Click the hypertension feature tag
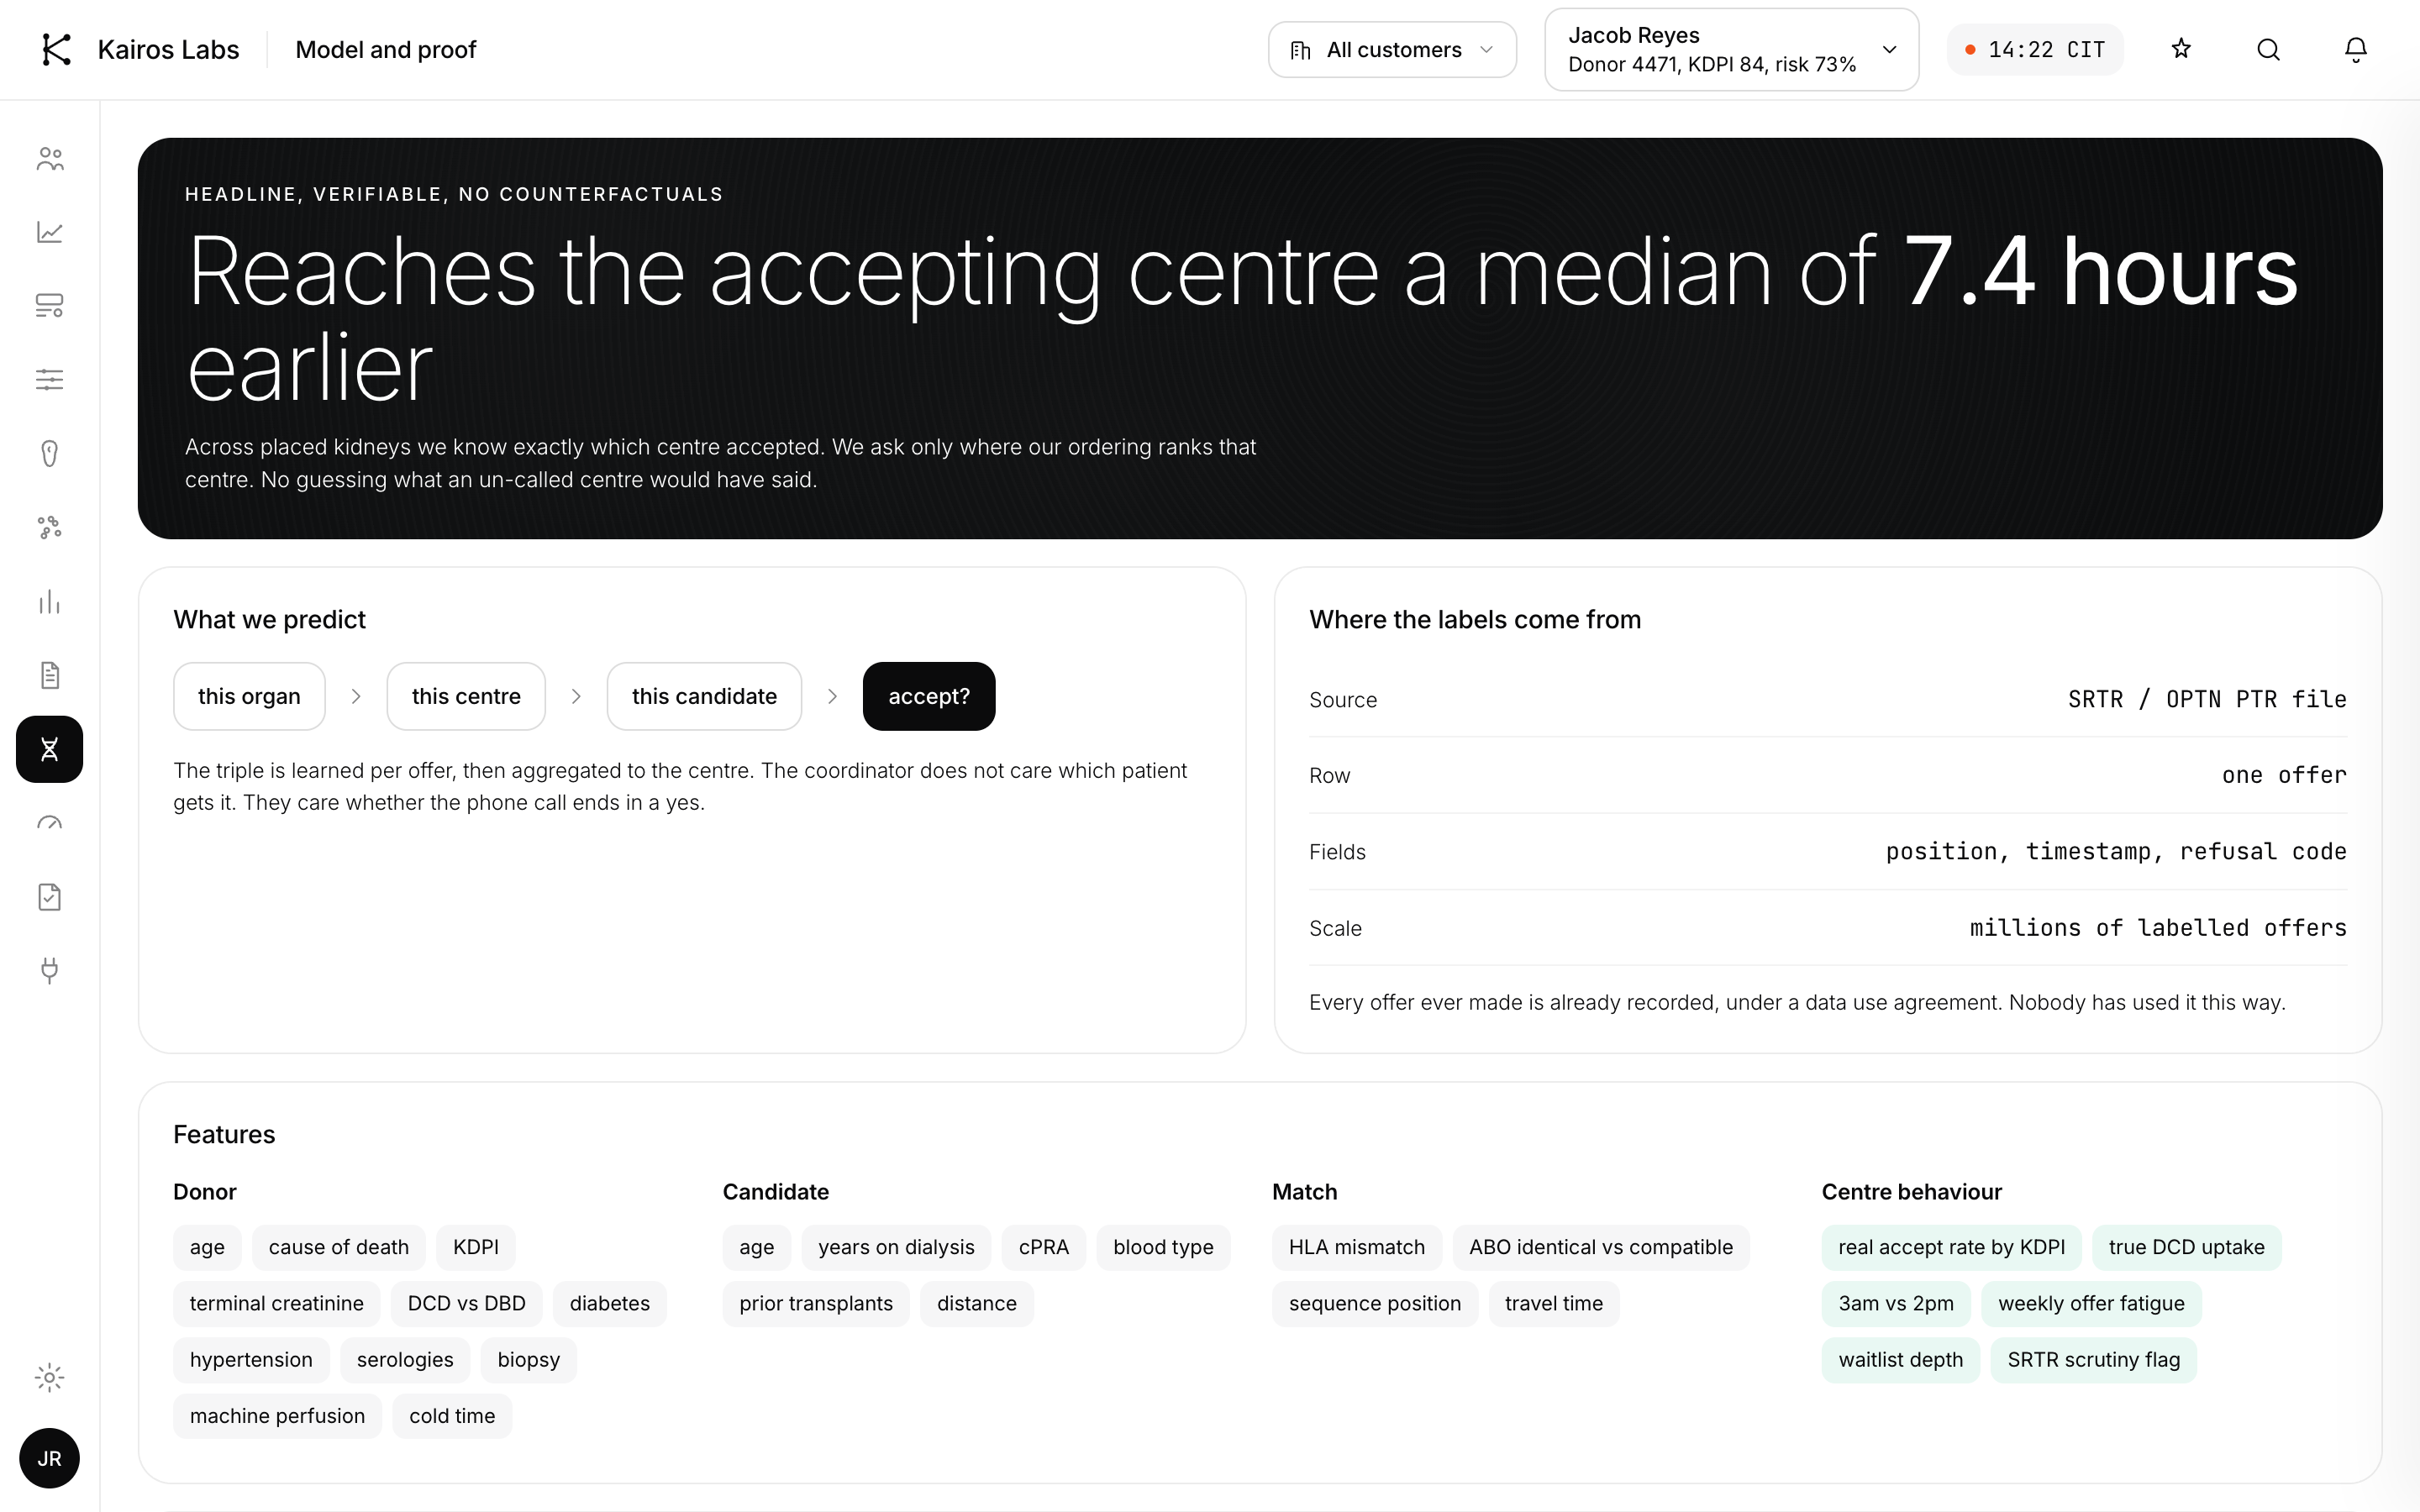 251,1359
